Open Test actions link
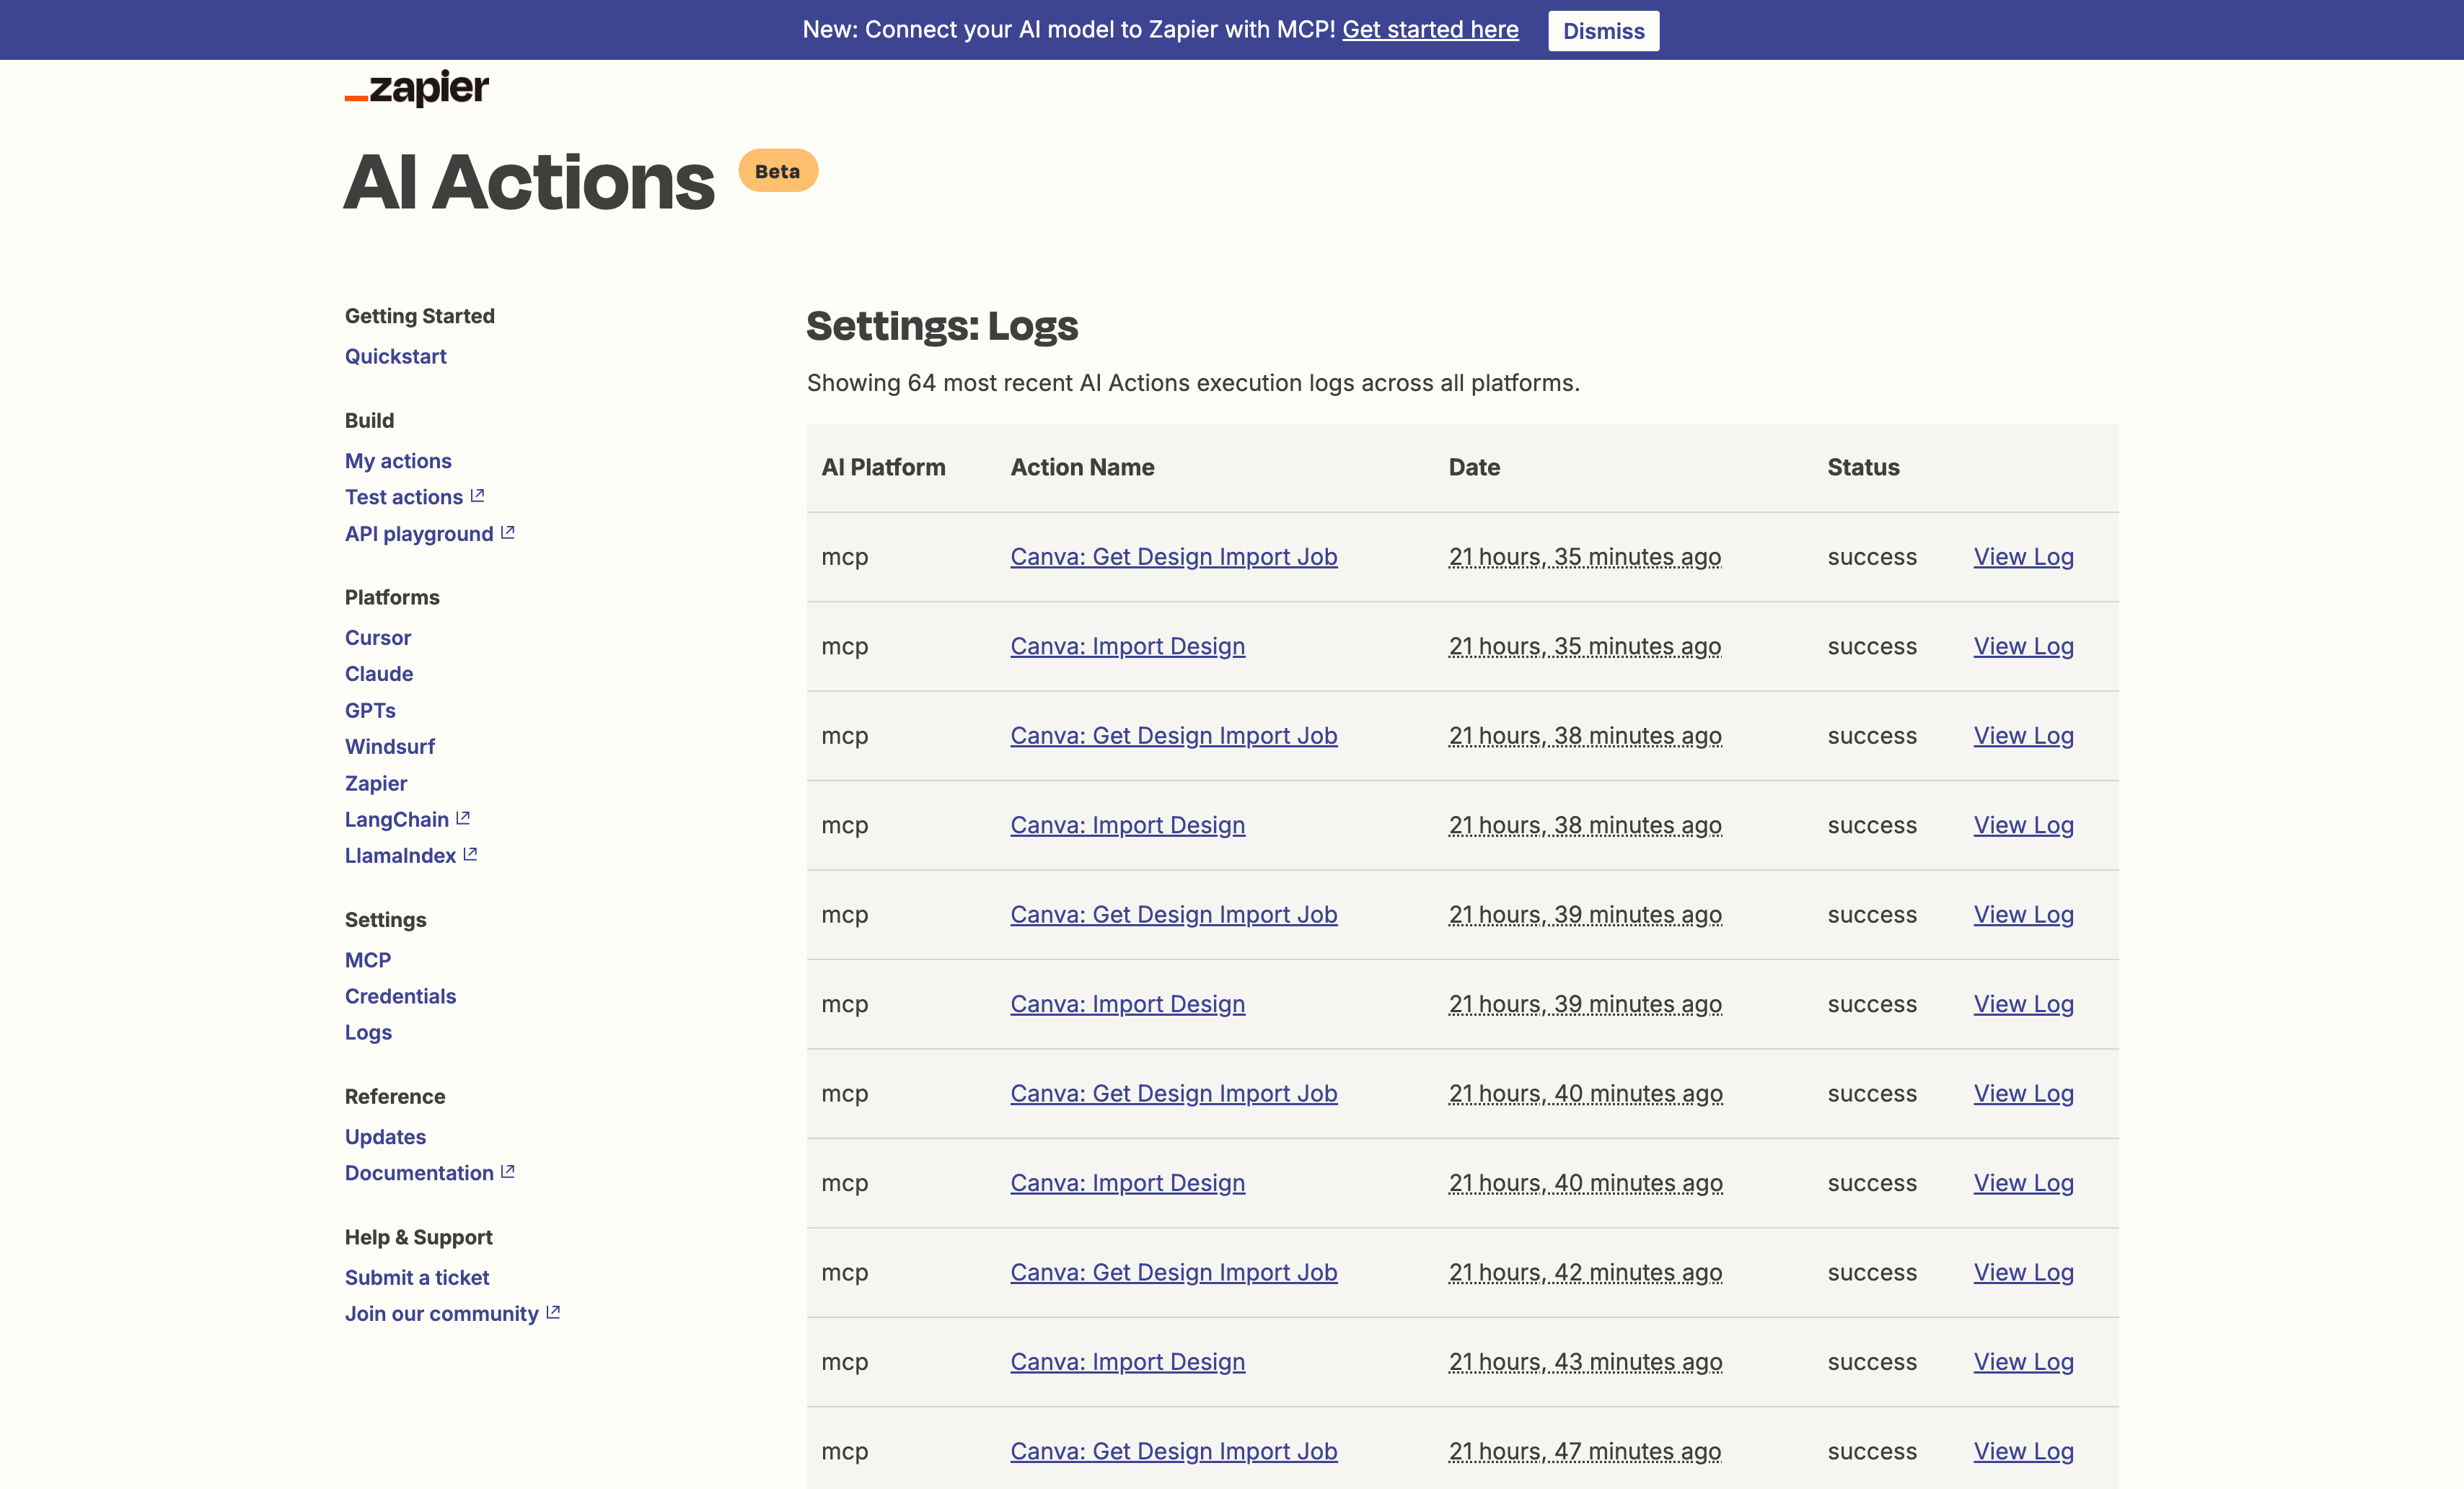Viewport: 2464px width, 1489px height. tap(404, 497)
